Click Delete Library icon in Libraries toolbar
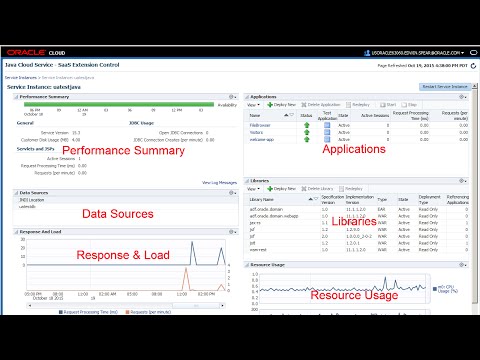This screenshot has height=360, width=480. pyautogui.click(x=304, y=189)
